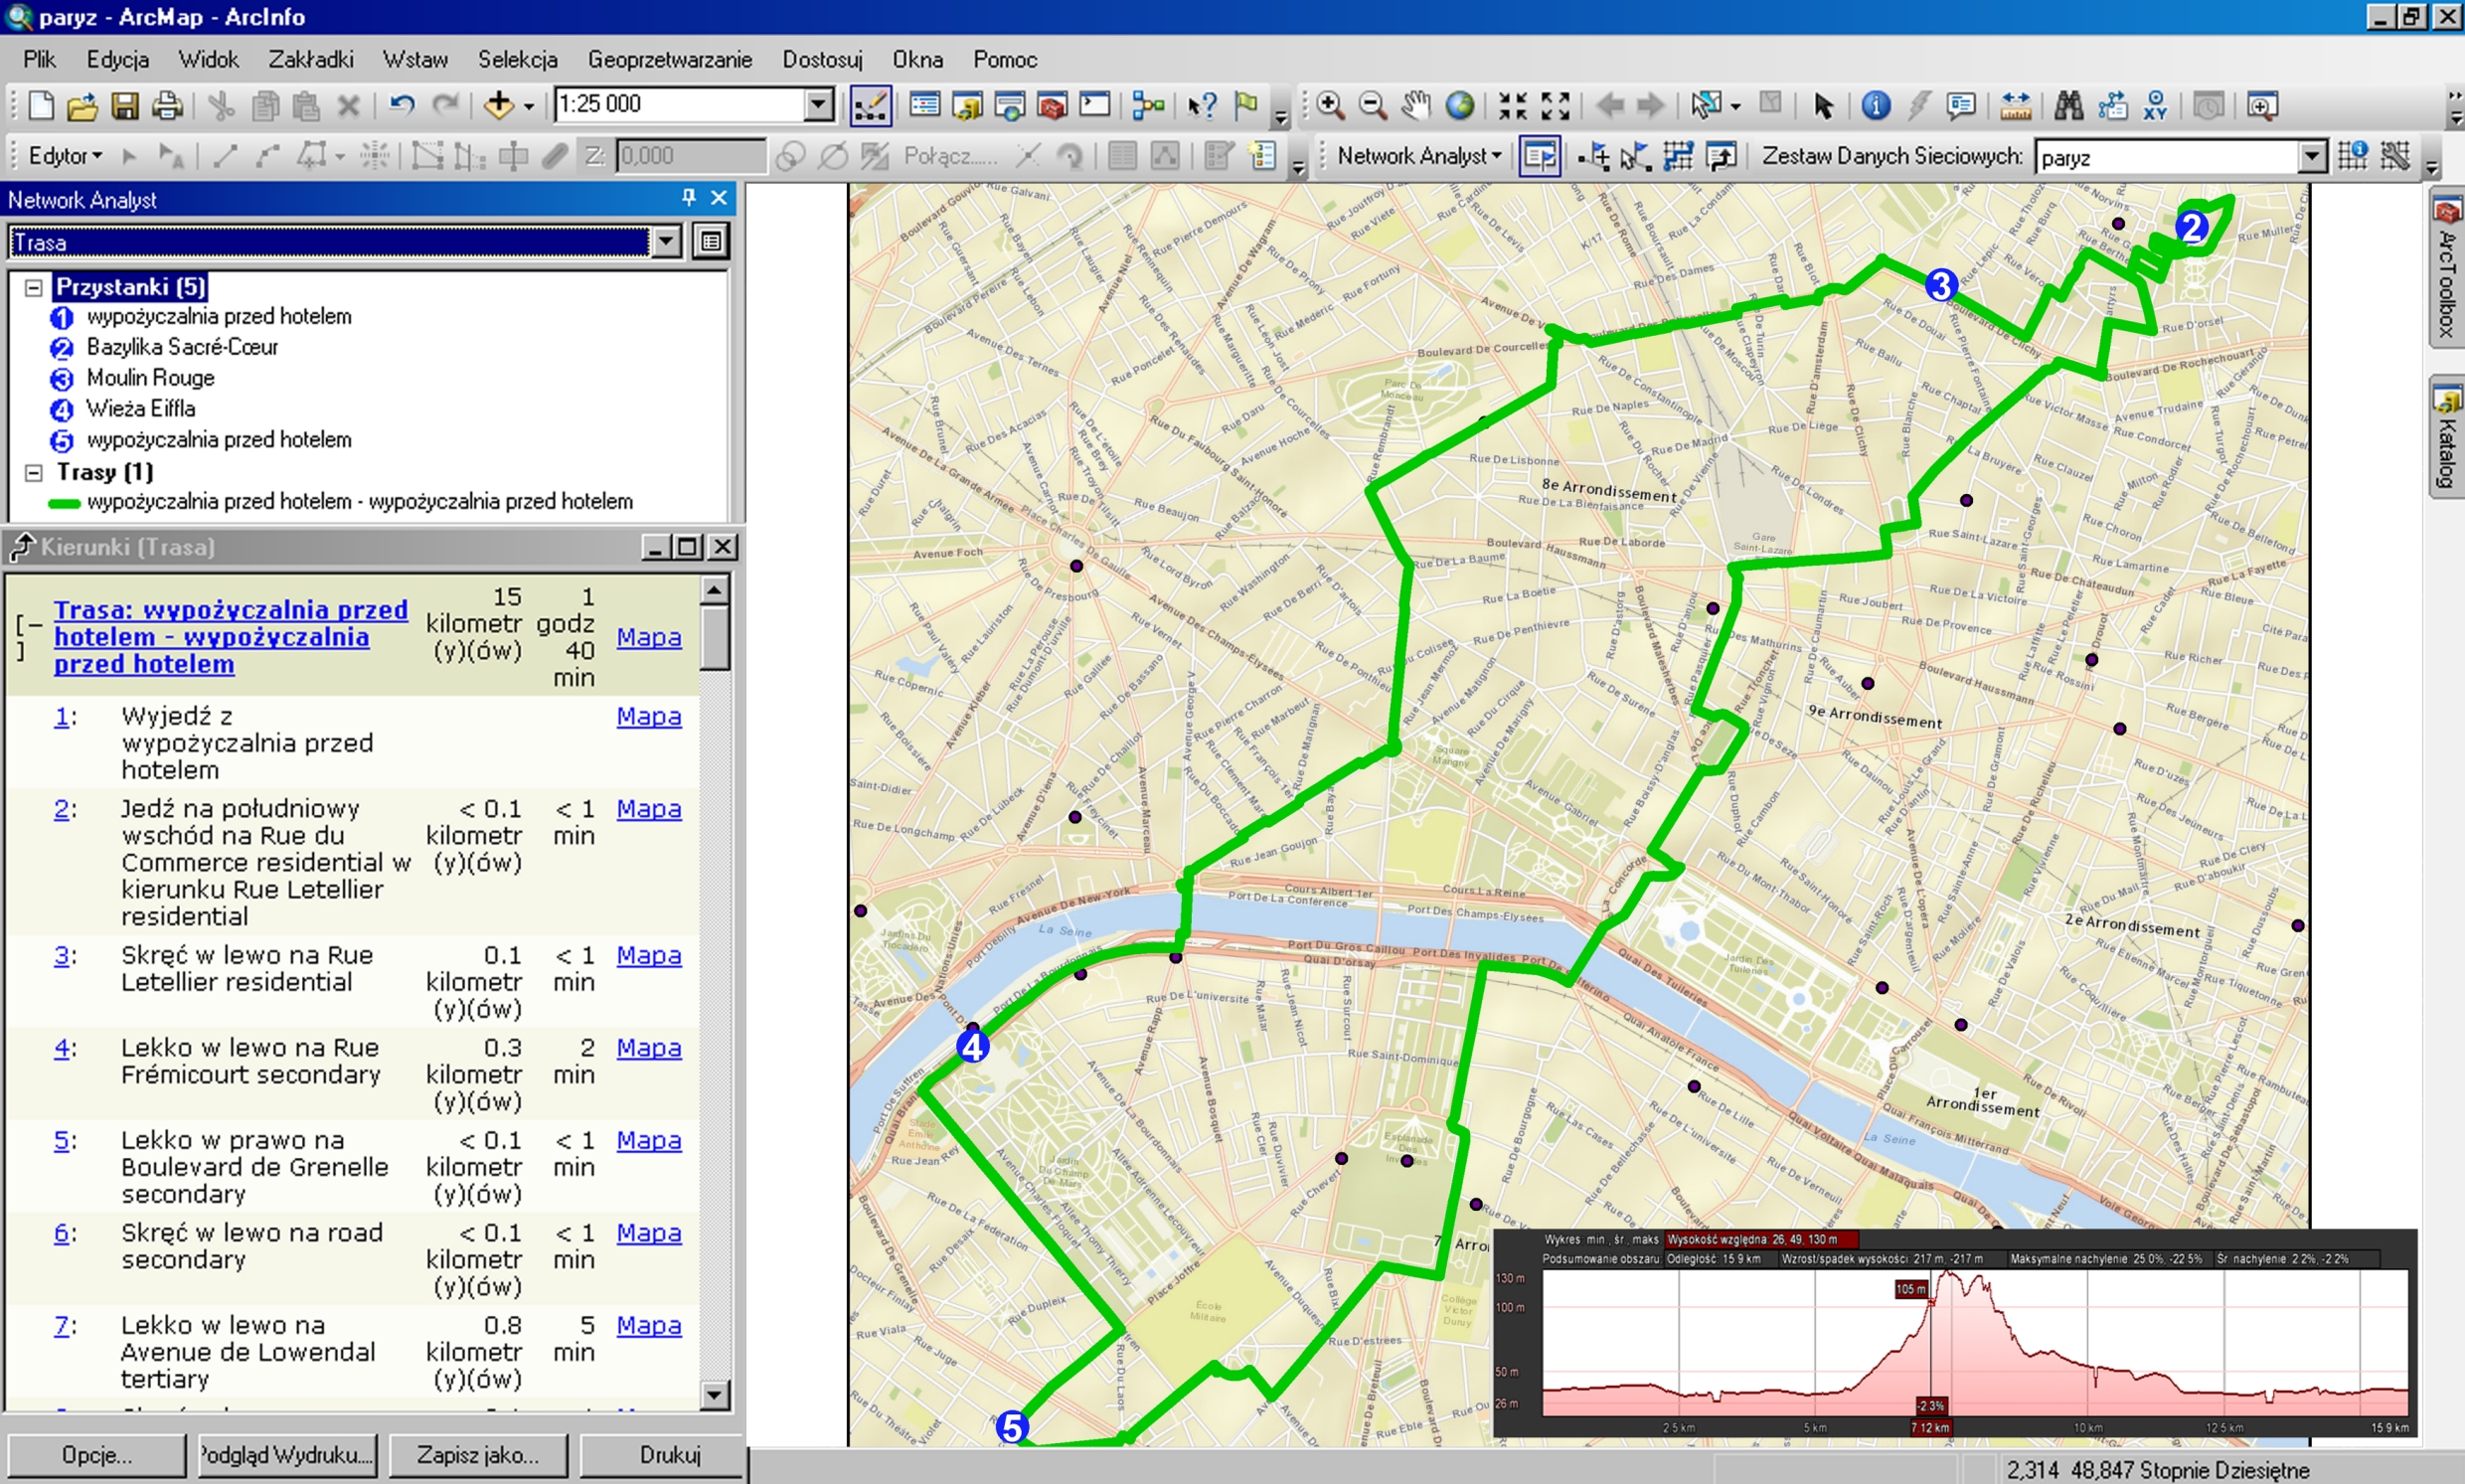Open ArcToolbox from the red toolbox icon
Viewport: 2465px width, 1484px height.
(x=1052, y=105)
